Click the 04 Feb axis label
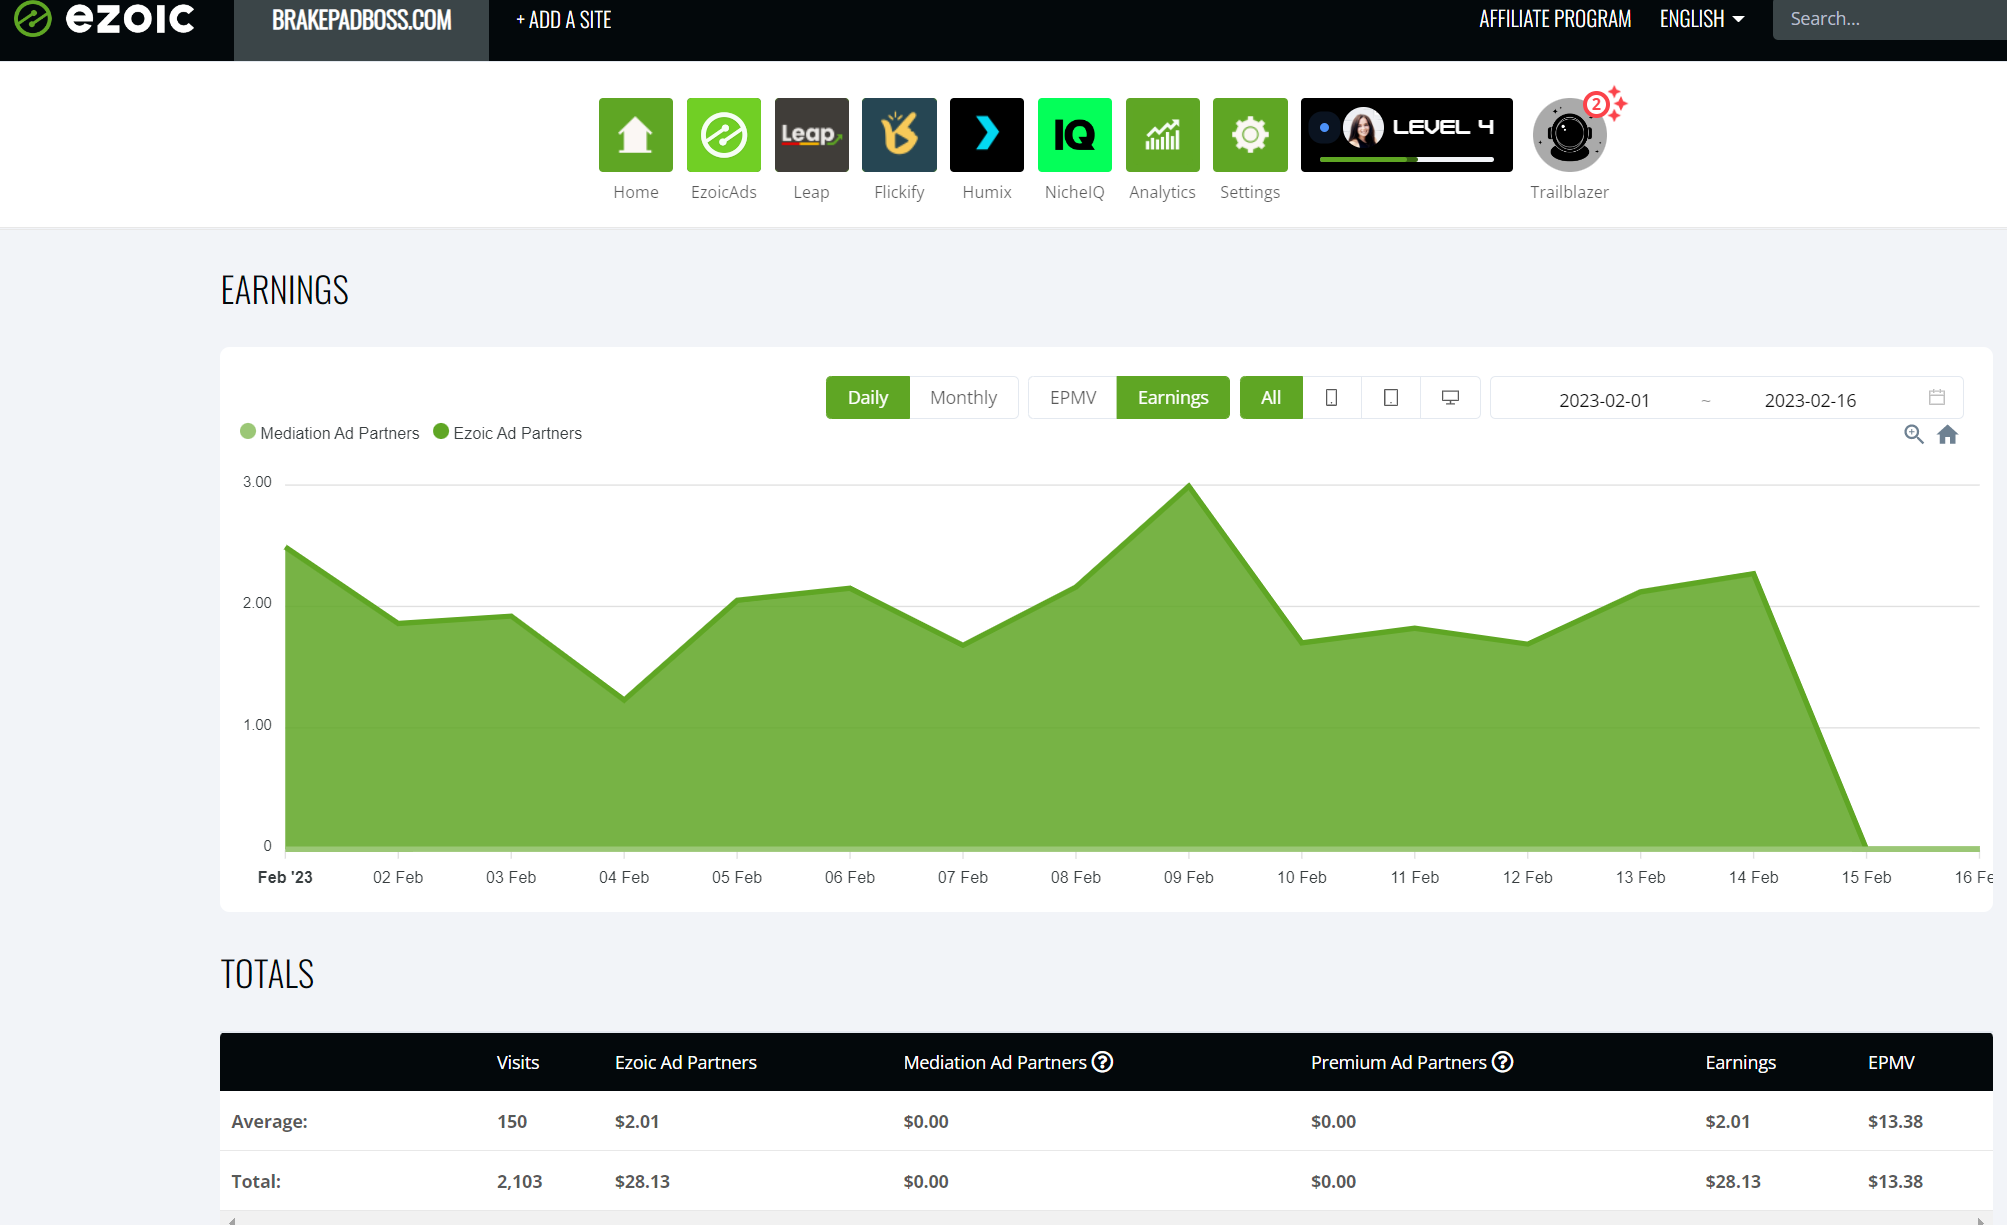 624,877
